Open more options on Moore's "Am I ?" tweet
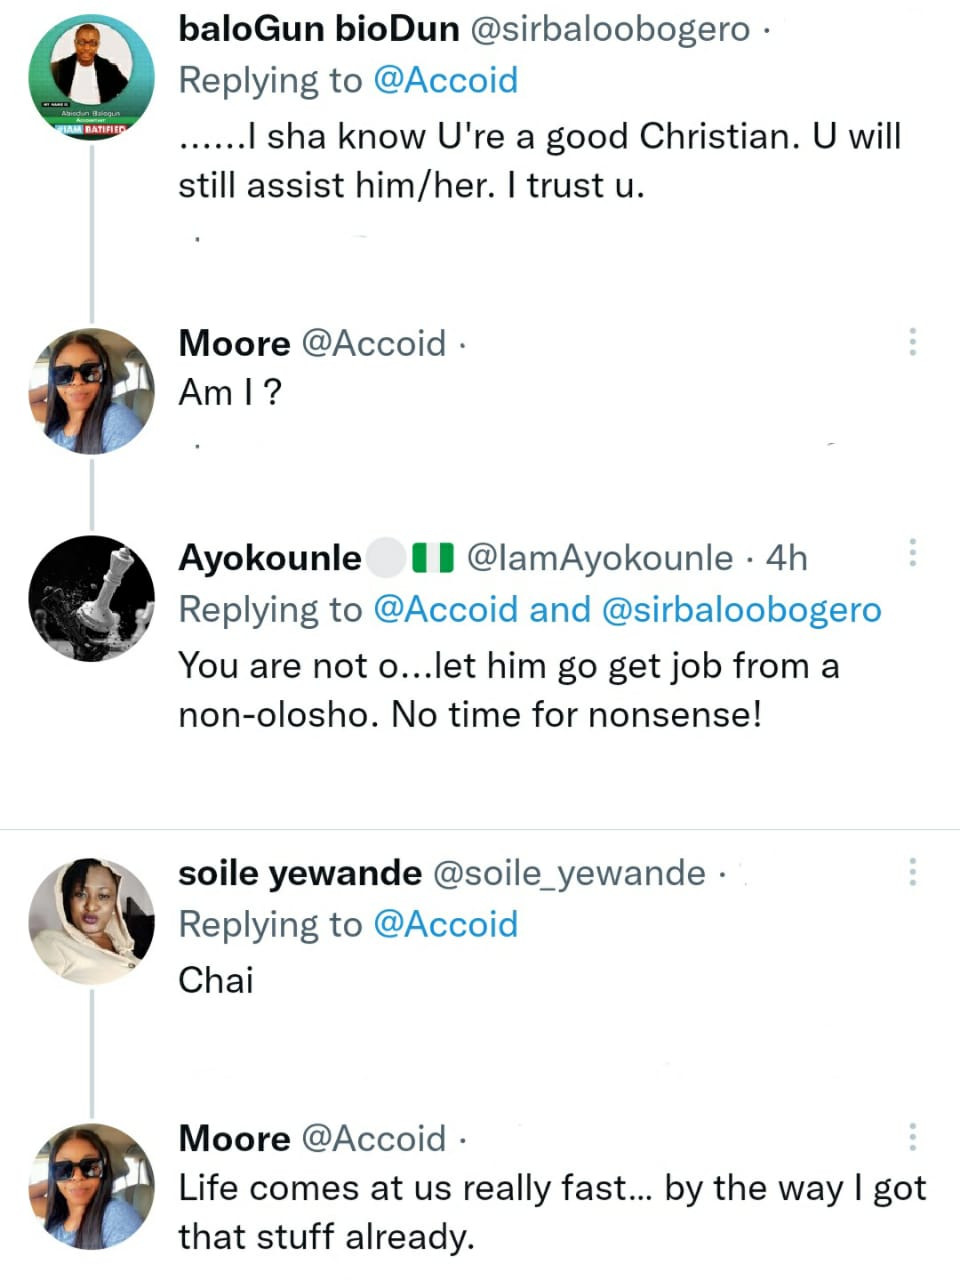 tap(912, 342)
